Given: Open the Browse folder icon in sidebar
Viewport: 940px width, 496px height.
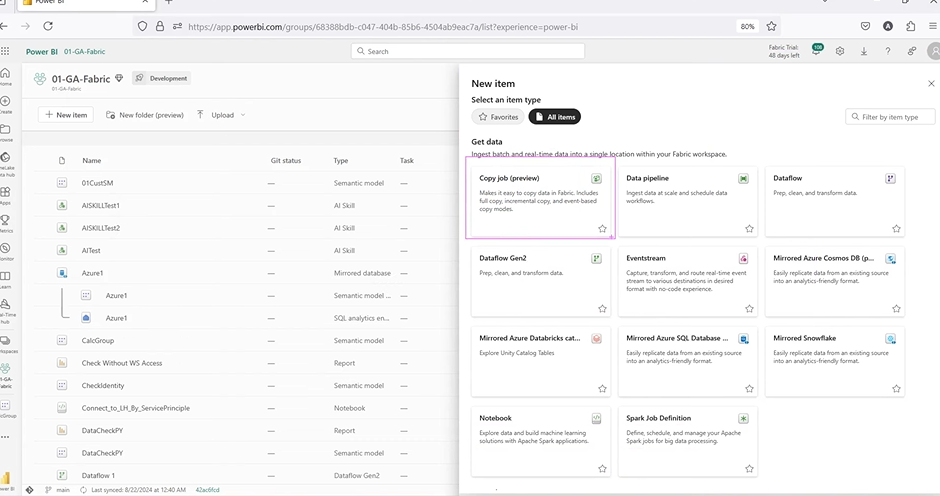Looking at the screenshot, I should (x=5, y=132).
